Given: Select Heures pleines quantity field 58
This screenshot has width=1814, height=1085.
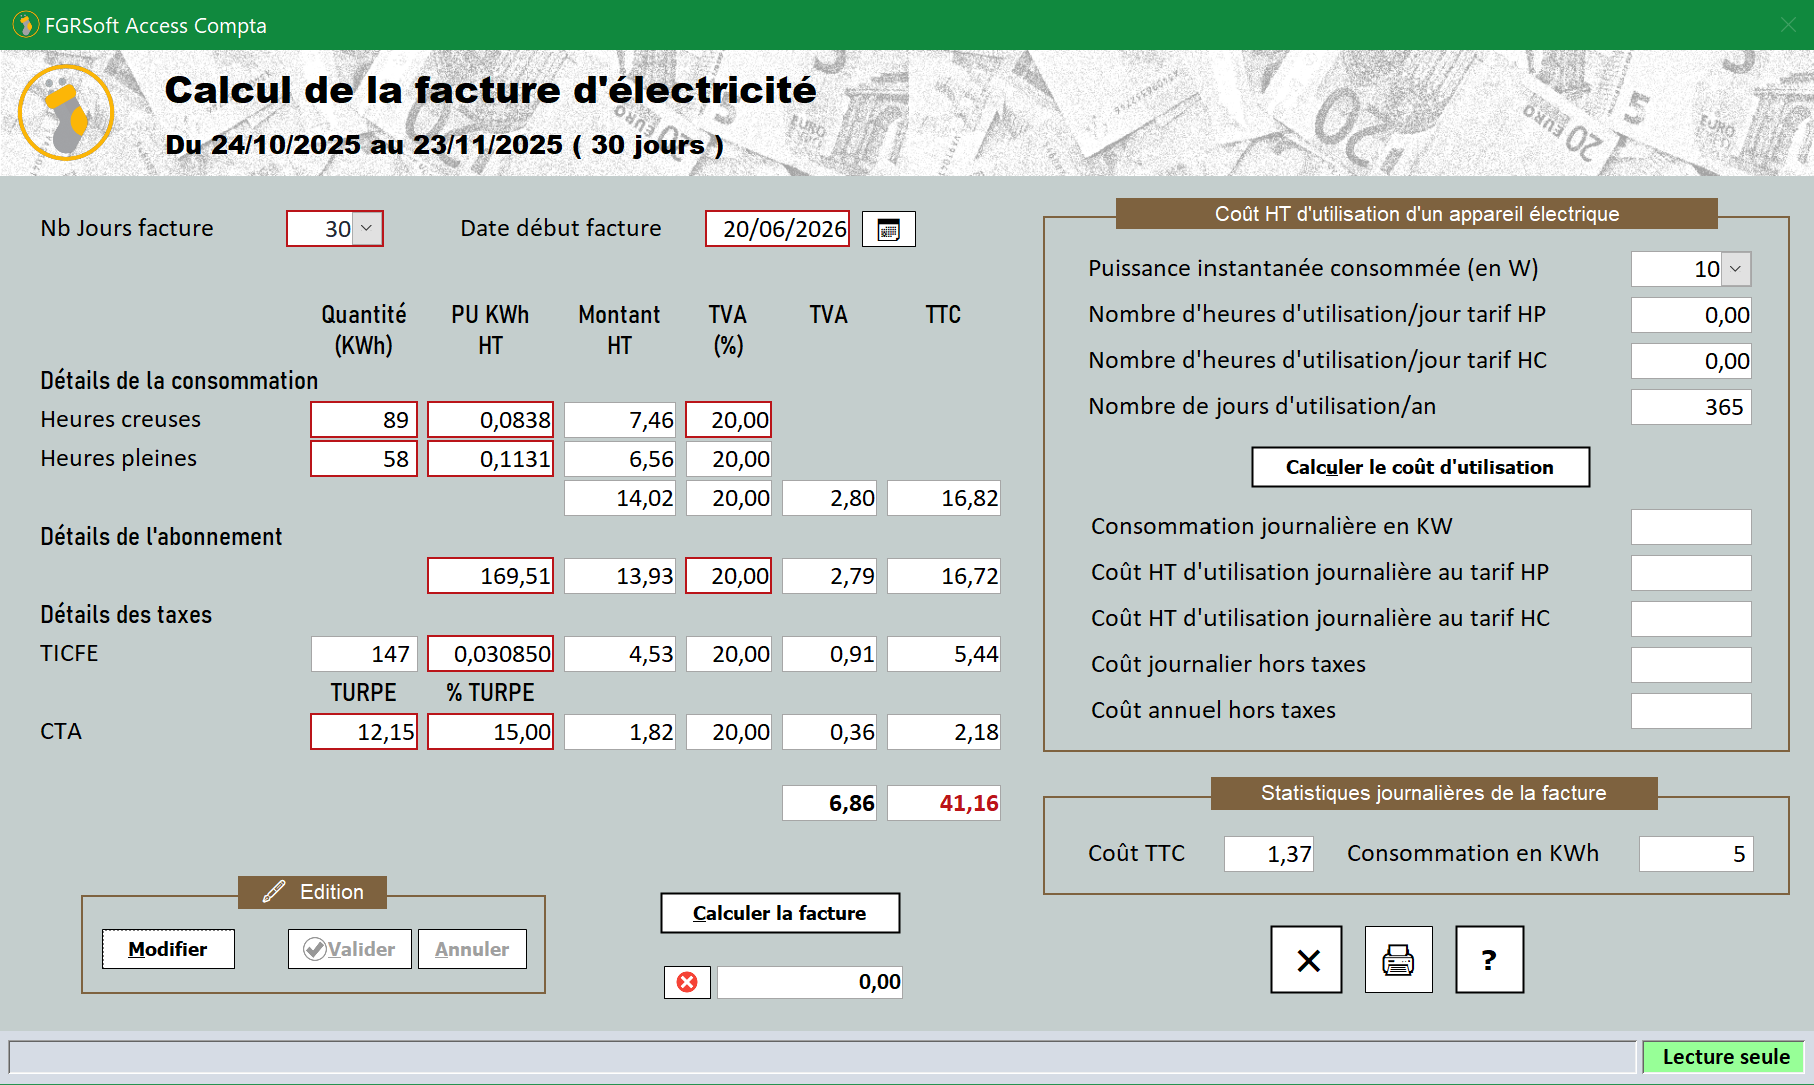Looking at the screenshot, I should click(x=364, y=459).
